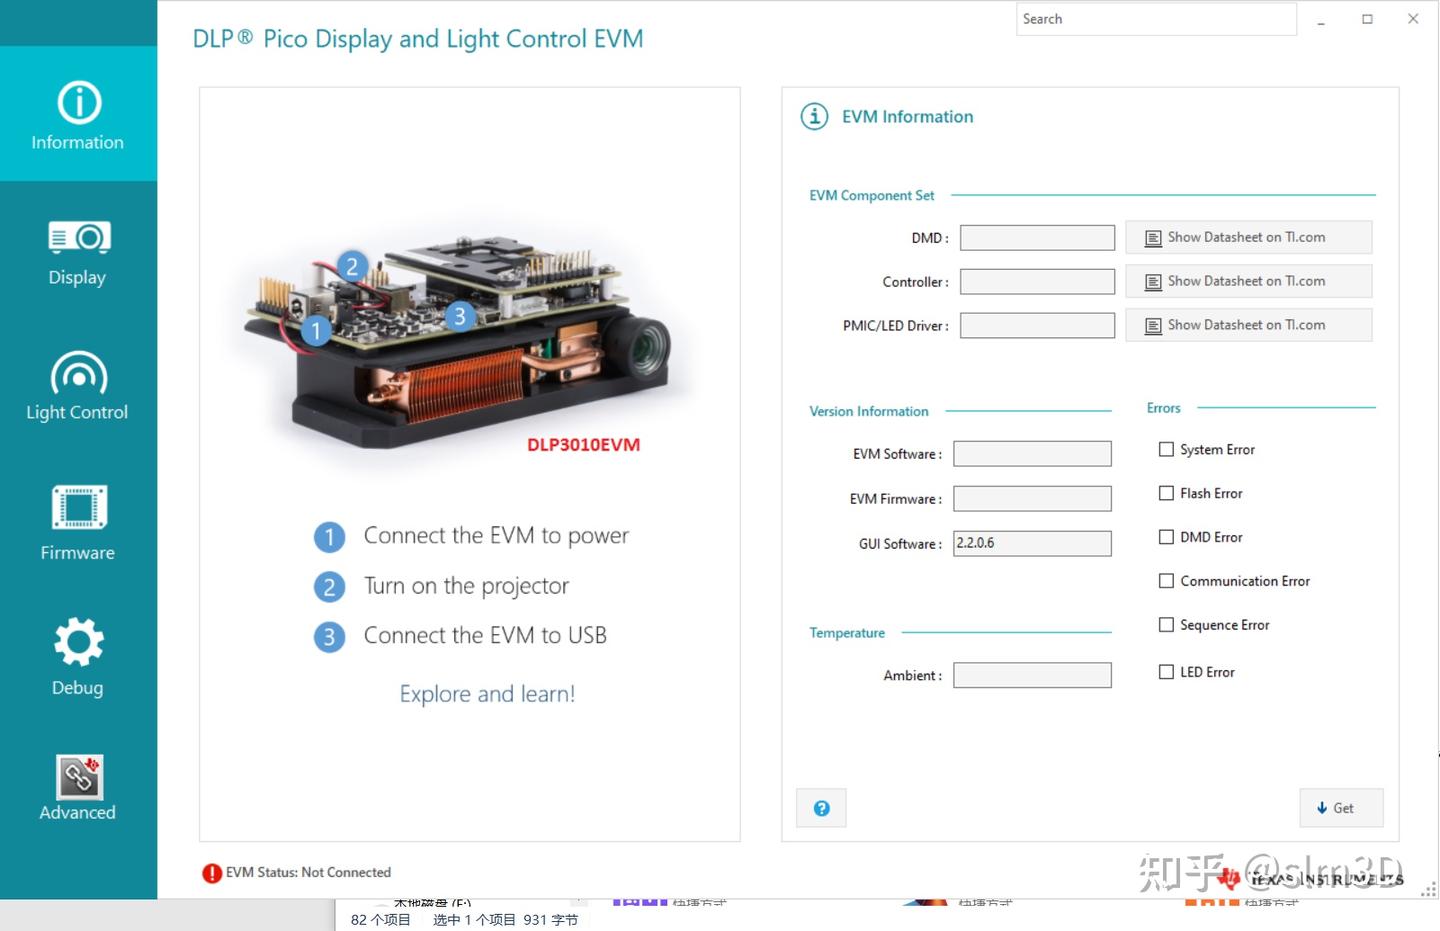This screenshot has width=1440, height=931.
Task: Click the blue help question mark icon
Action: (x=821, y=808)
